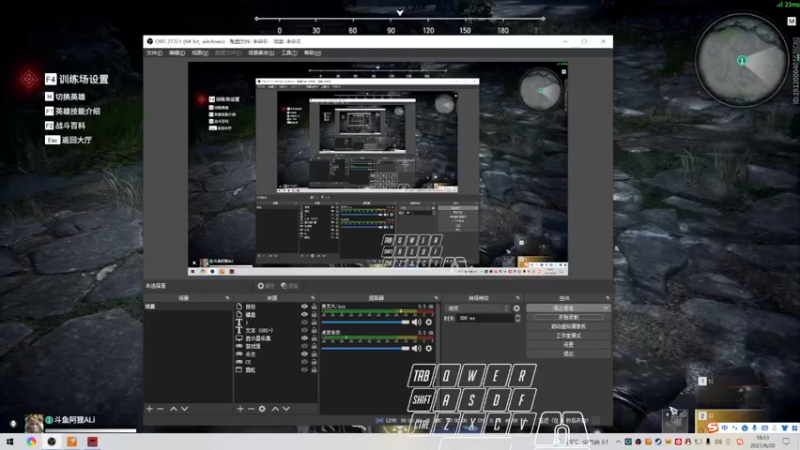The image size is (800, 450).
Task: Click 训练场设置 in the game overlay
Action: pyautogui.click(x=77, y=80)
